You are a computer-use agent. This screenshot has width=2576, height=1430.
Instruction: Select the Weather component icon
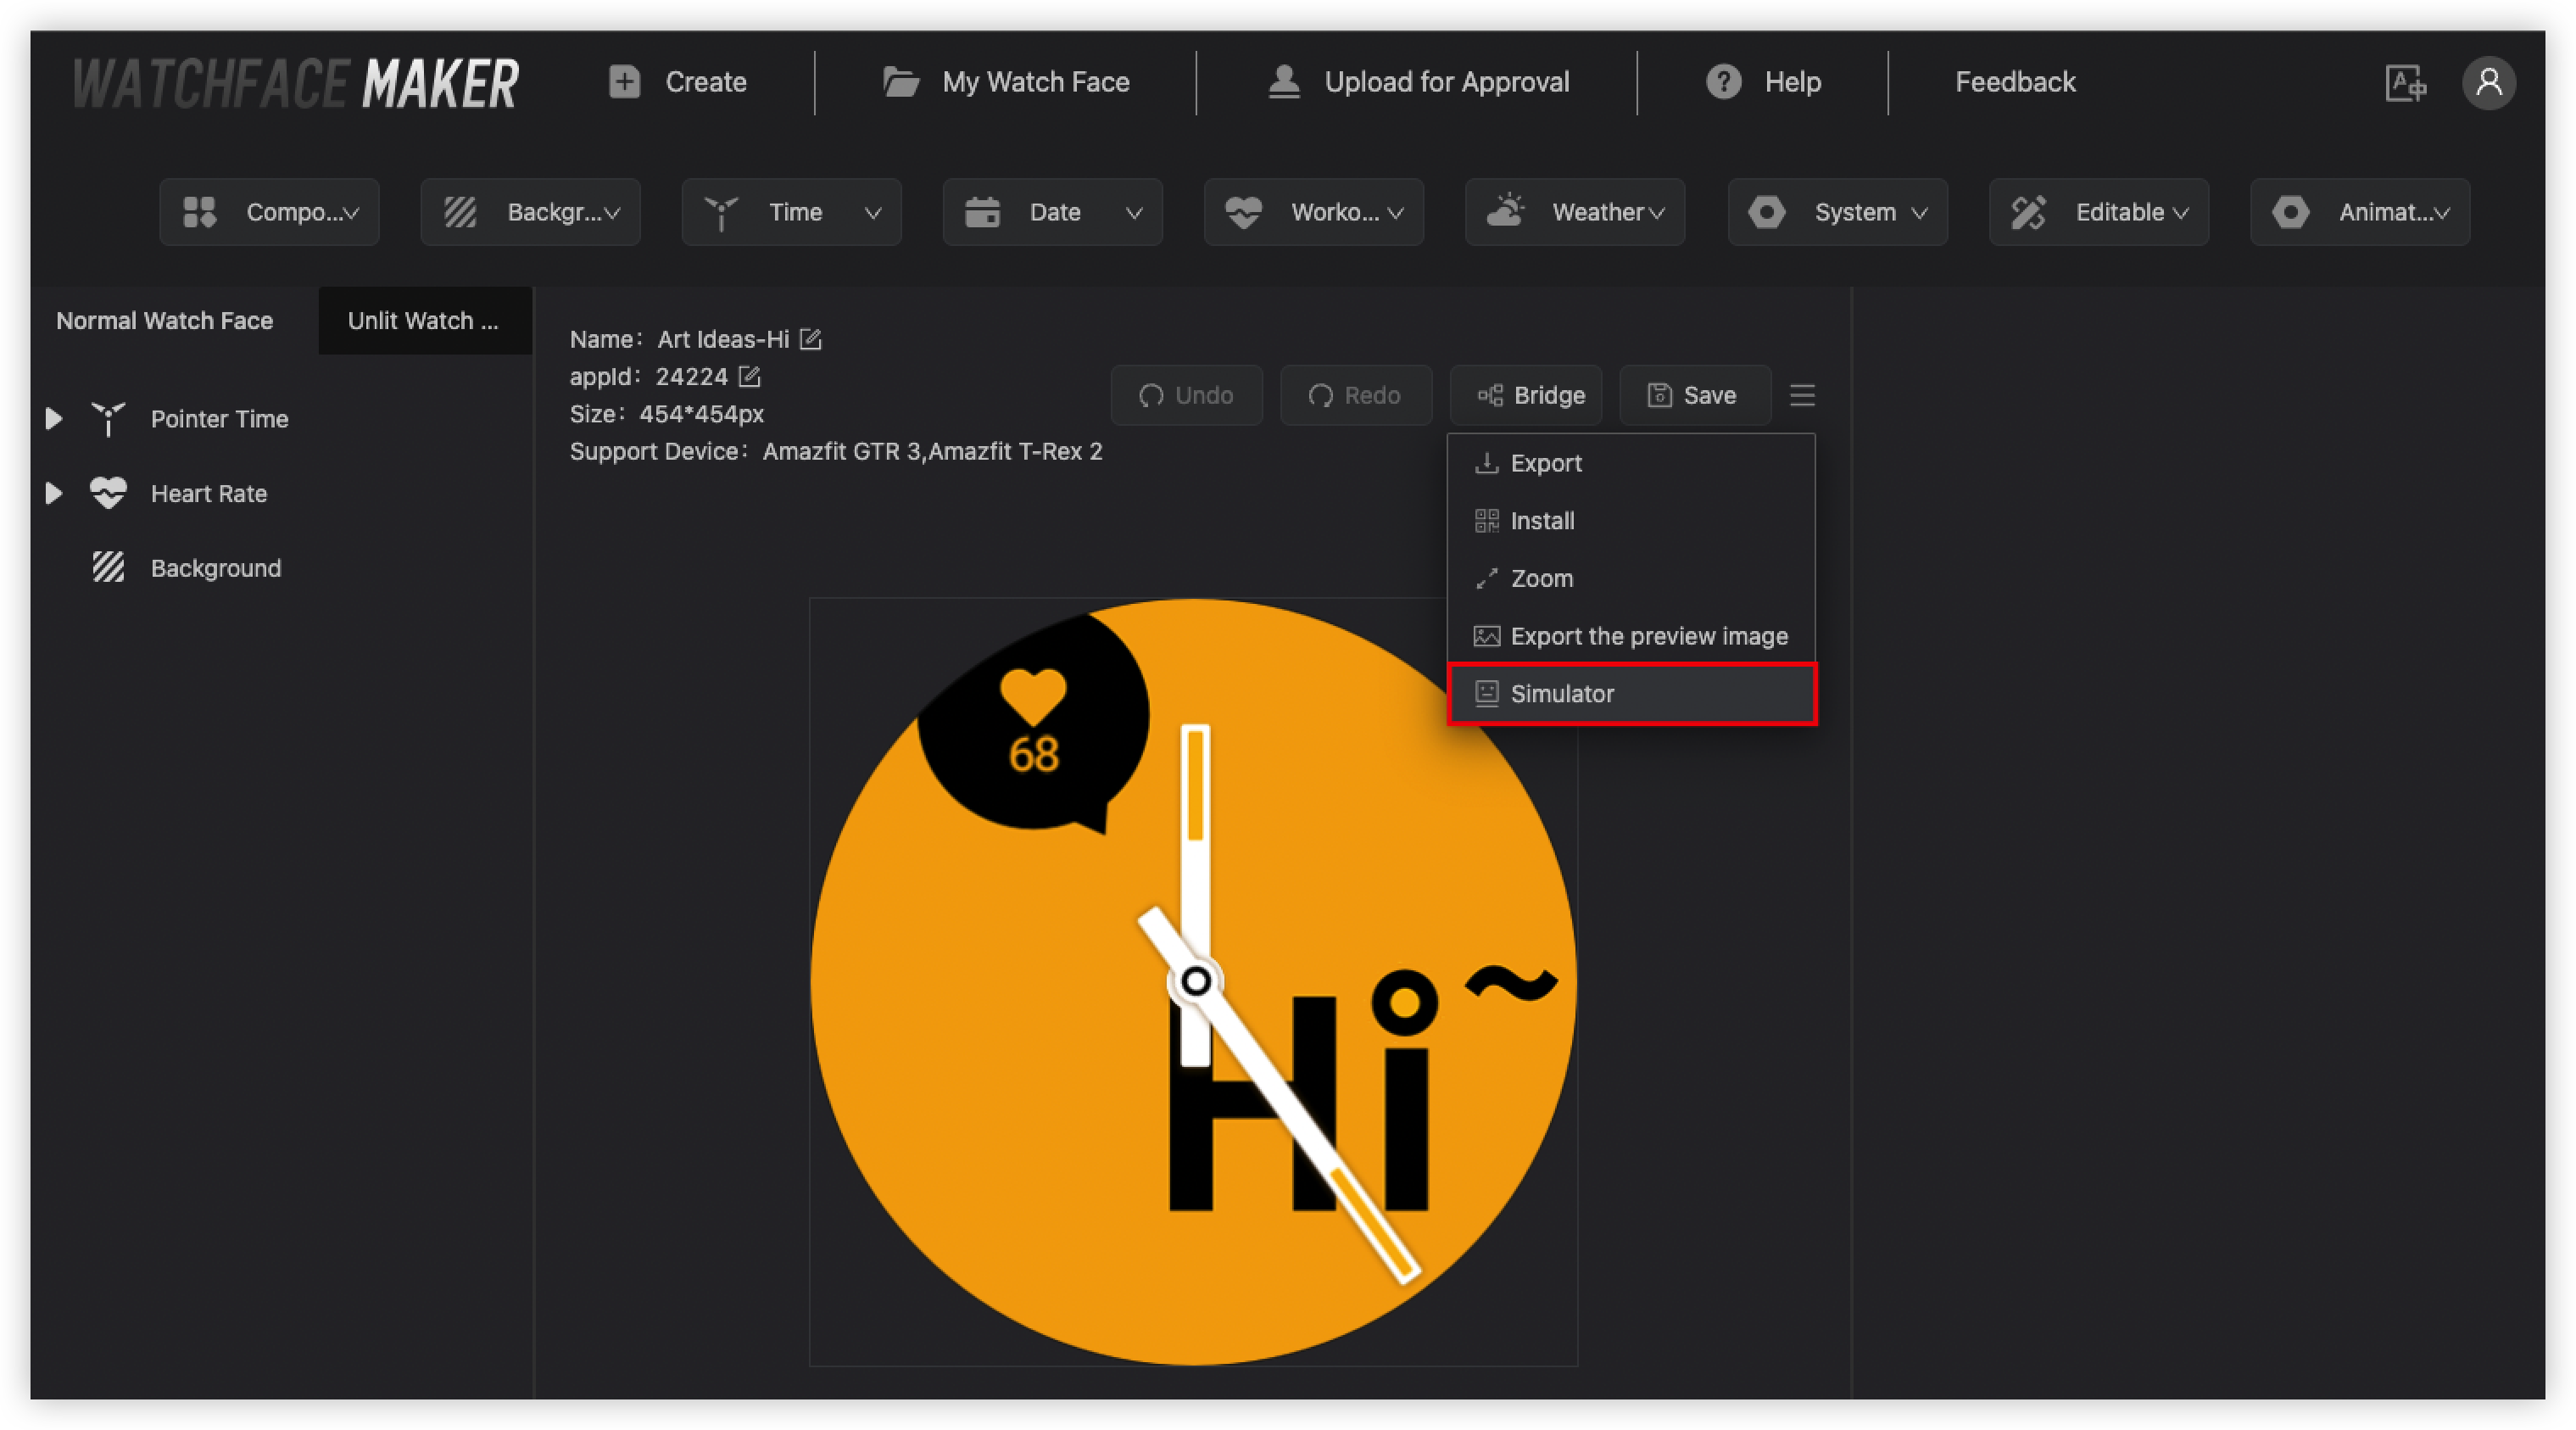(1506, 212)
